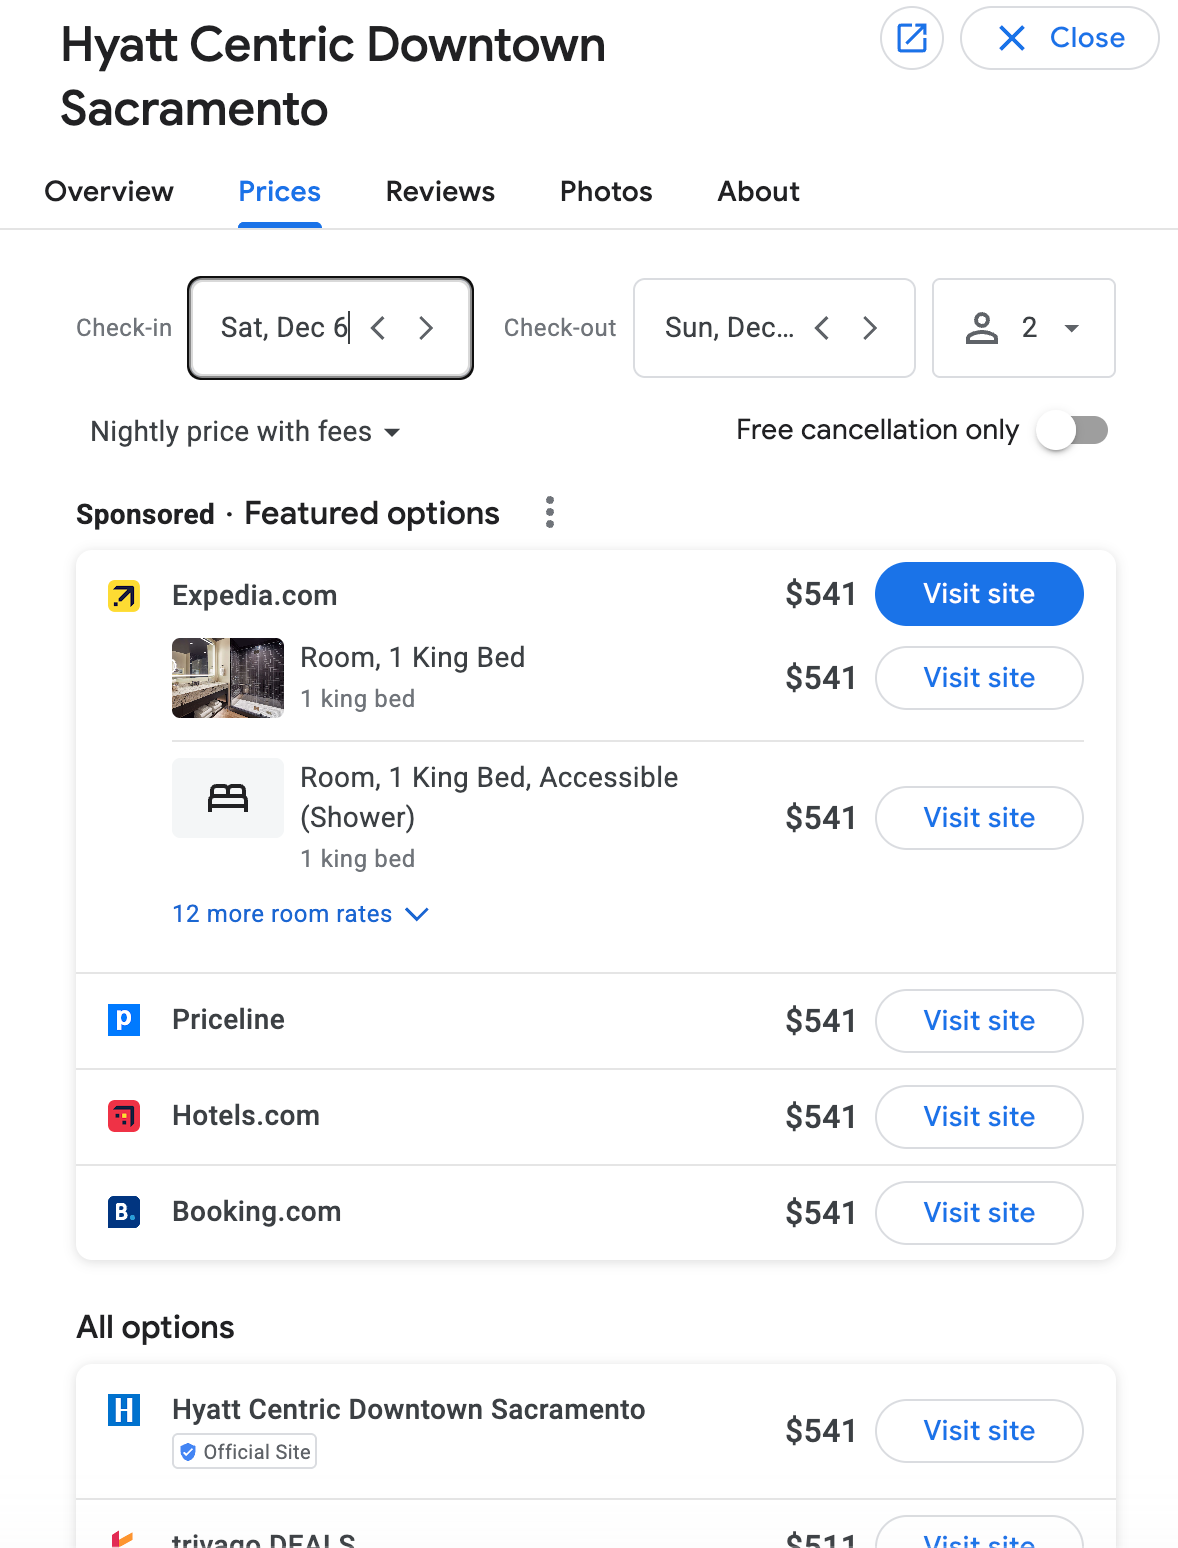The height and width of the screenshot is (1548, 1178).
Task: Click the check-in previous day arrow
Action: click(378, 328)
